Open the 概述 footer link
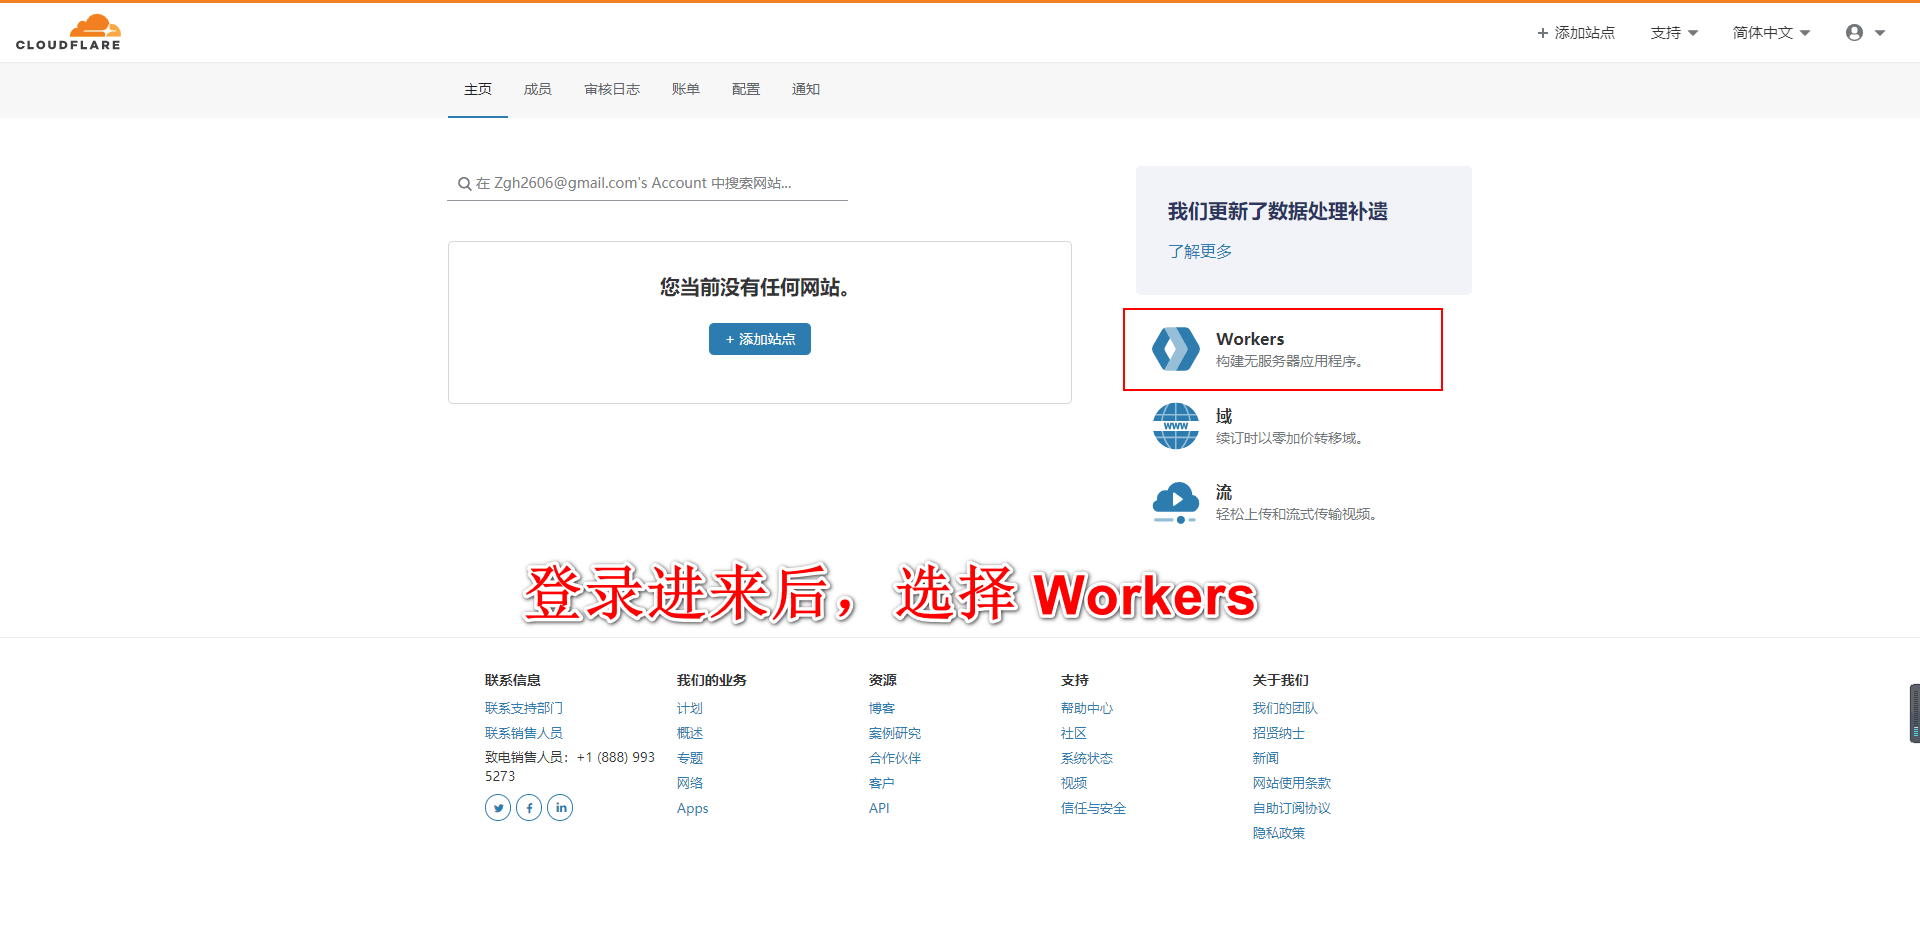 click(690, 733)
